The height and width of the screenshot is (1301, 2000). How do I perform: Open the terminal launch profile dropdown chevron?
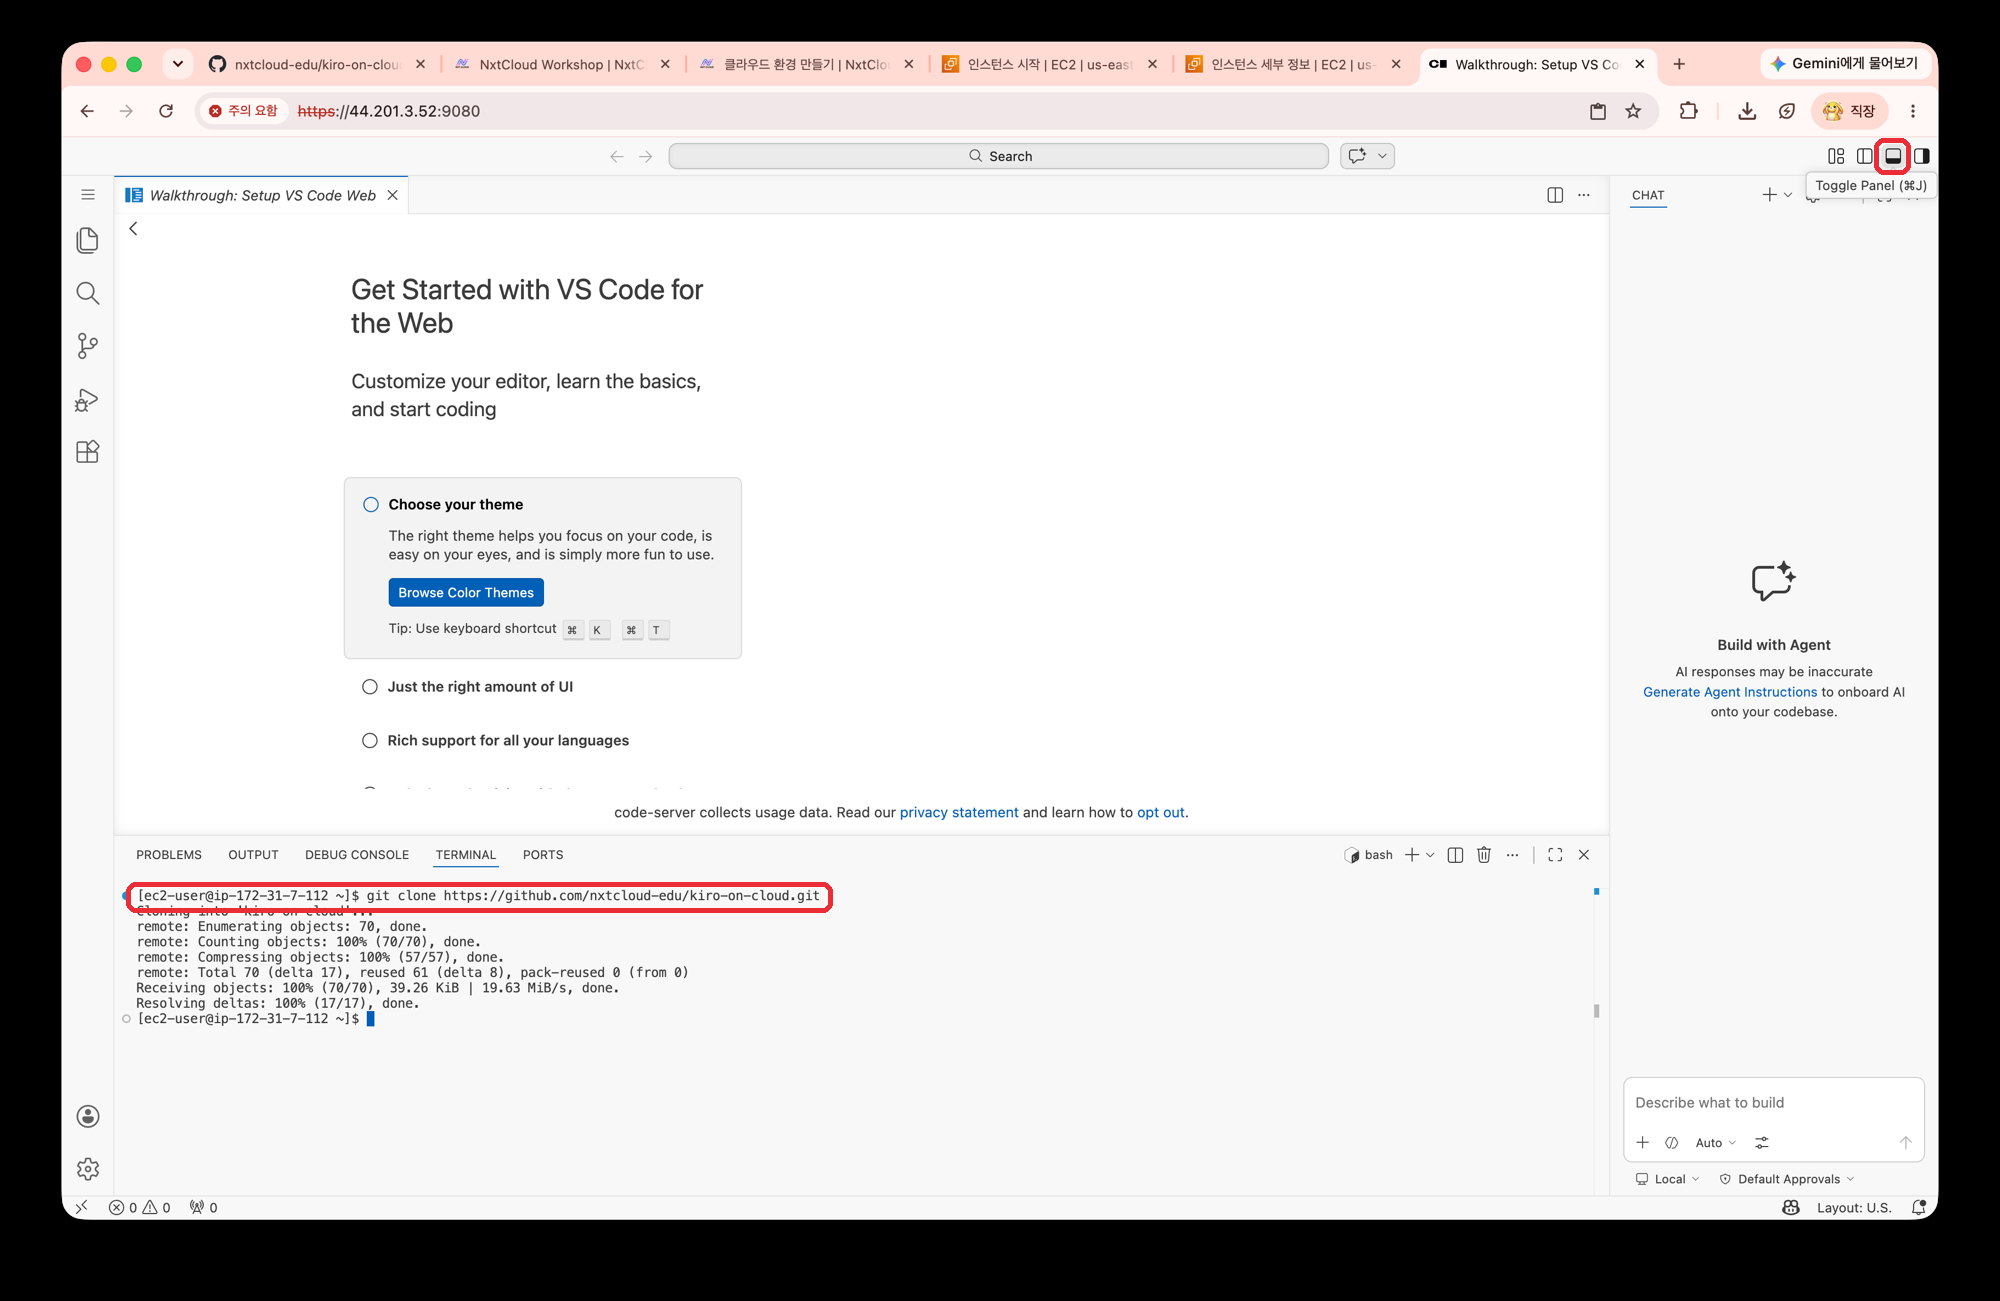pos(1430,855)
